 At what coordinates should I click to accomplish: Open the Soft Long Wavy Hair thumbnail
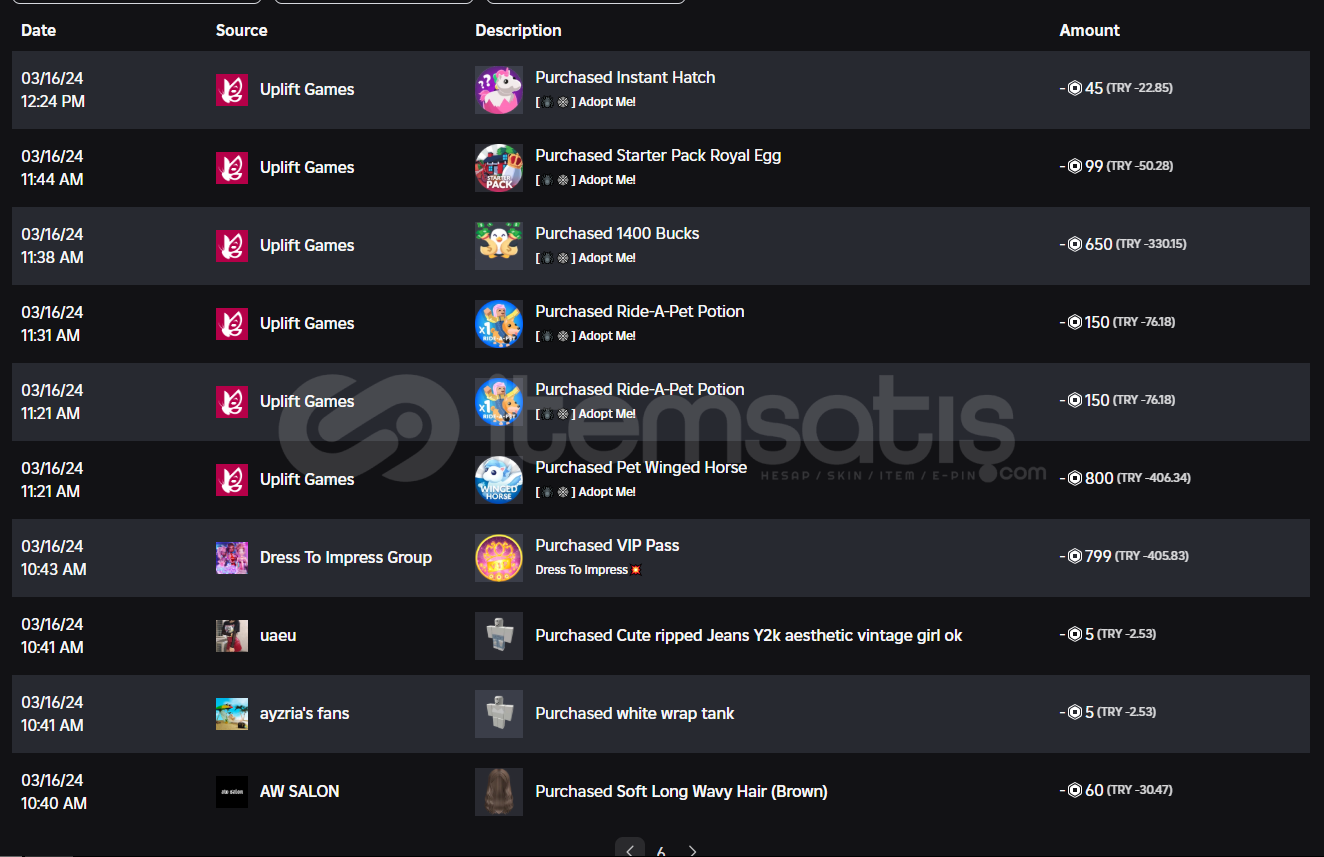click(x=499, y=792)
